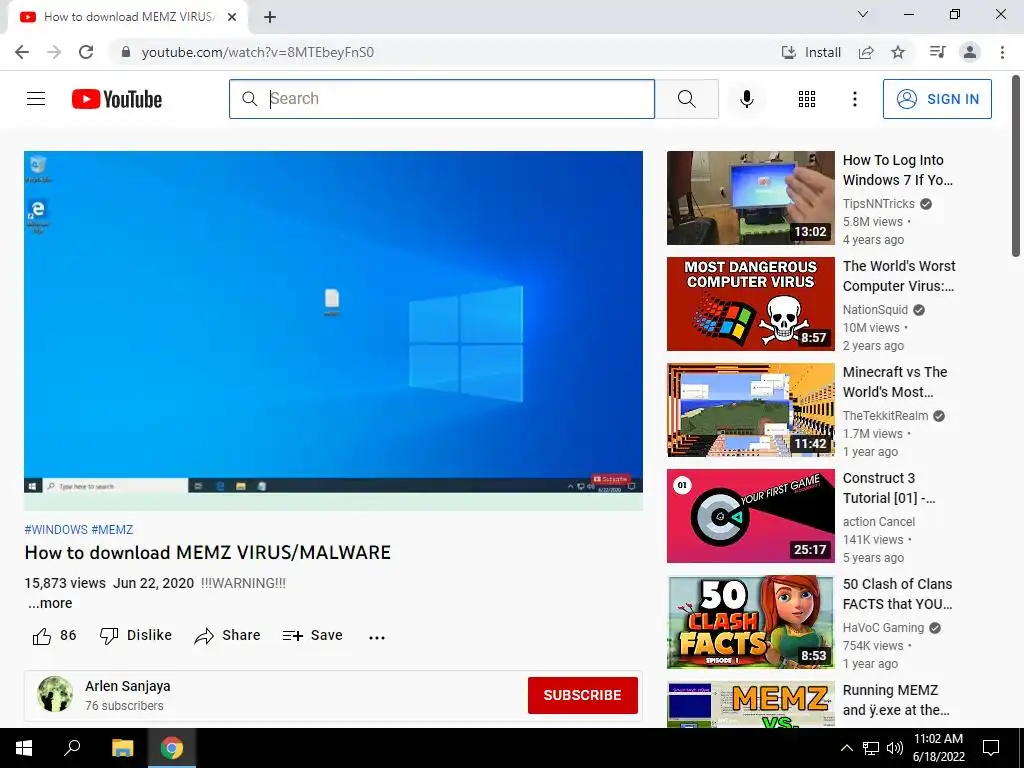Image resolution: width=1024 pixels, height=768 pixels.
Task: Visit NationSquid channel
Action: point(875,310)
